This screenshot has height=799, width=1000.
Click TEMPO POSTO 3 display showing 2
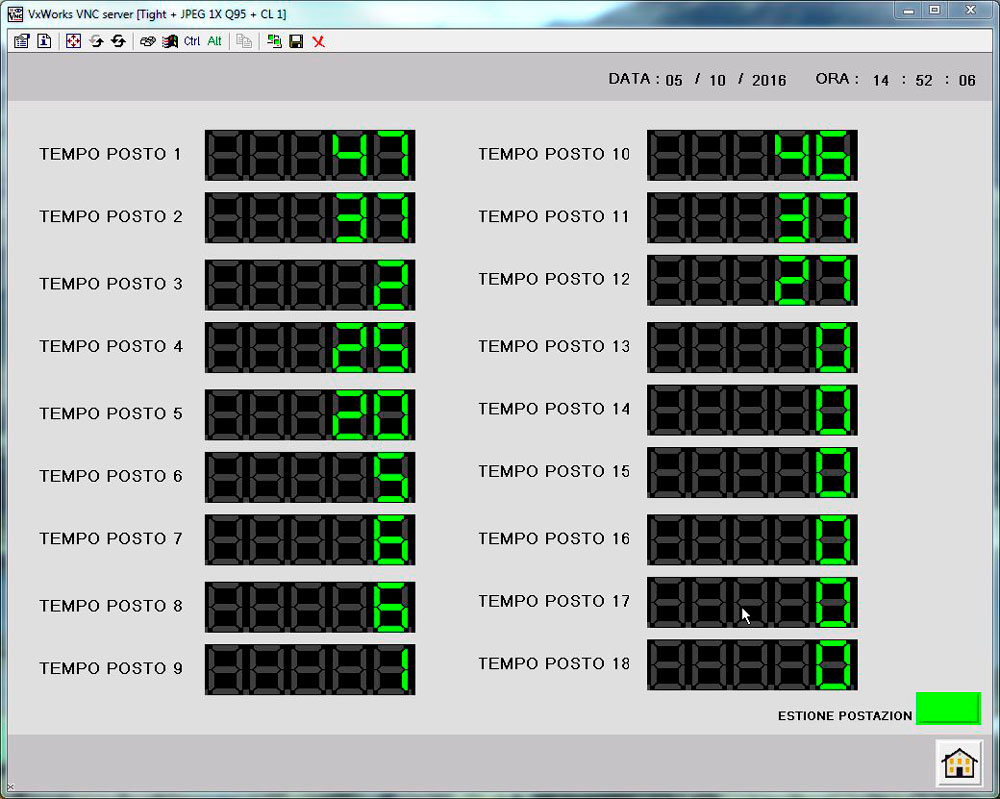(x=310, y=284)
